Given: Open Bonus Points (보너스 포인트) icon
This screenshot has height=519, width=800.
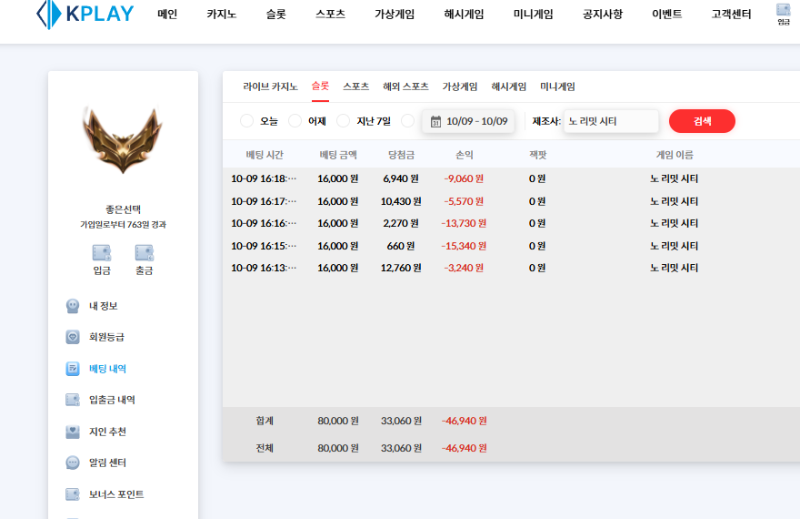Looking at the screenshot, I should tap(73, 494).
